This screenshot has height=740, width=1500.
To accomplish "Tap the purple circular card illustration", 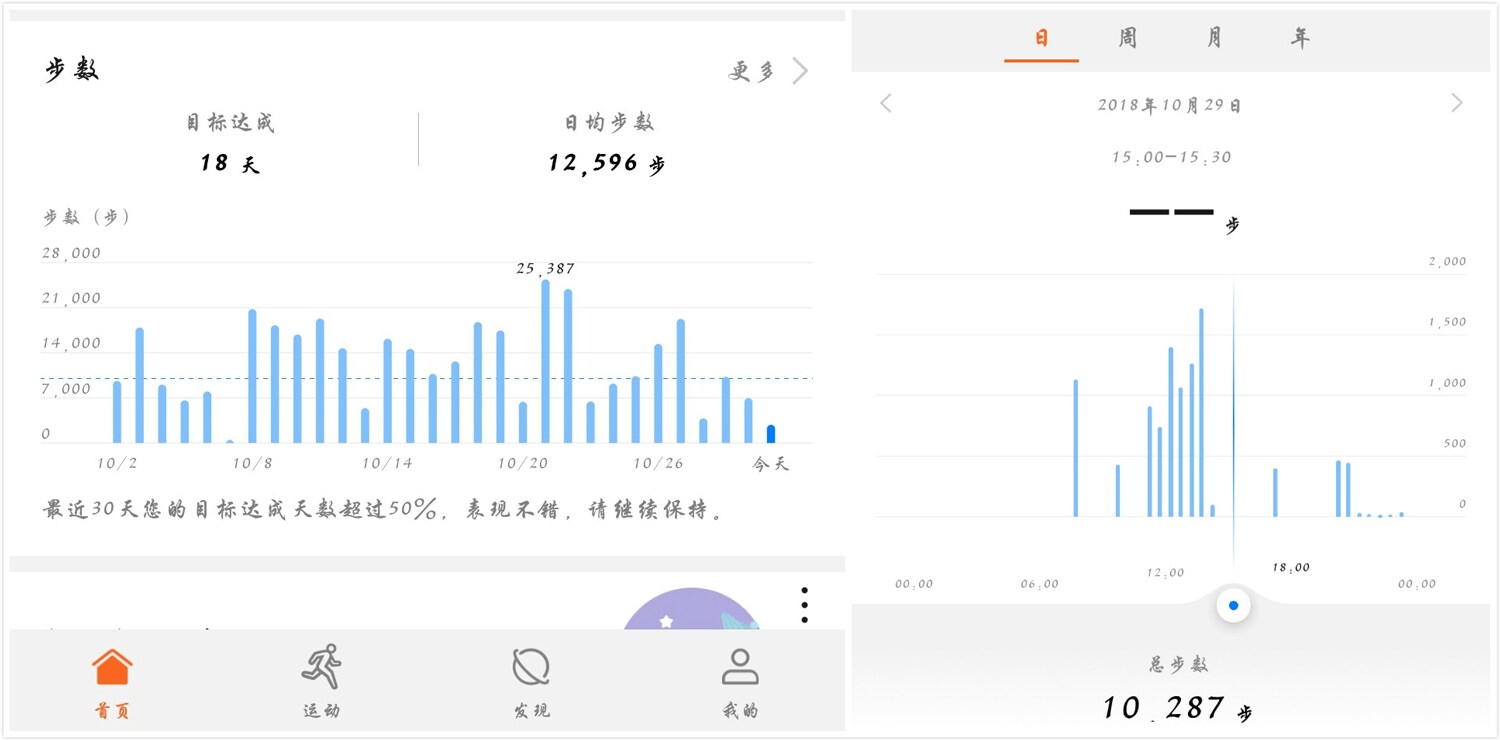I will (x=690, y=610).
